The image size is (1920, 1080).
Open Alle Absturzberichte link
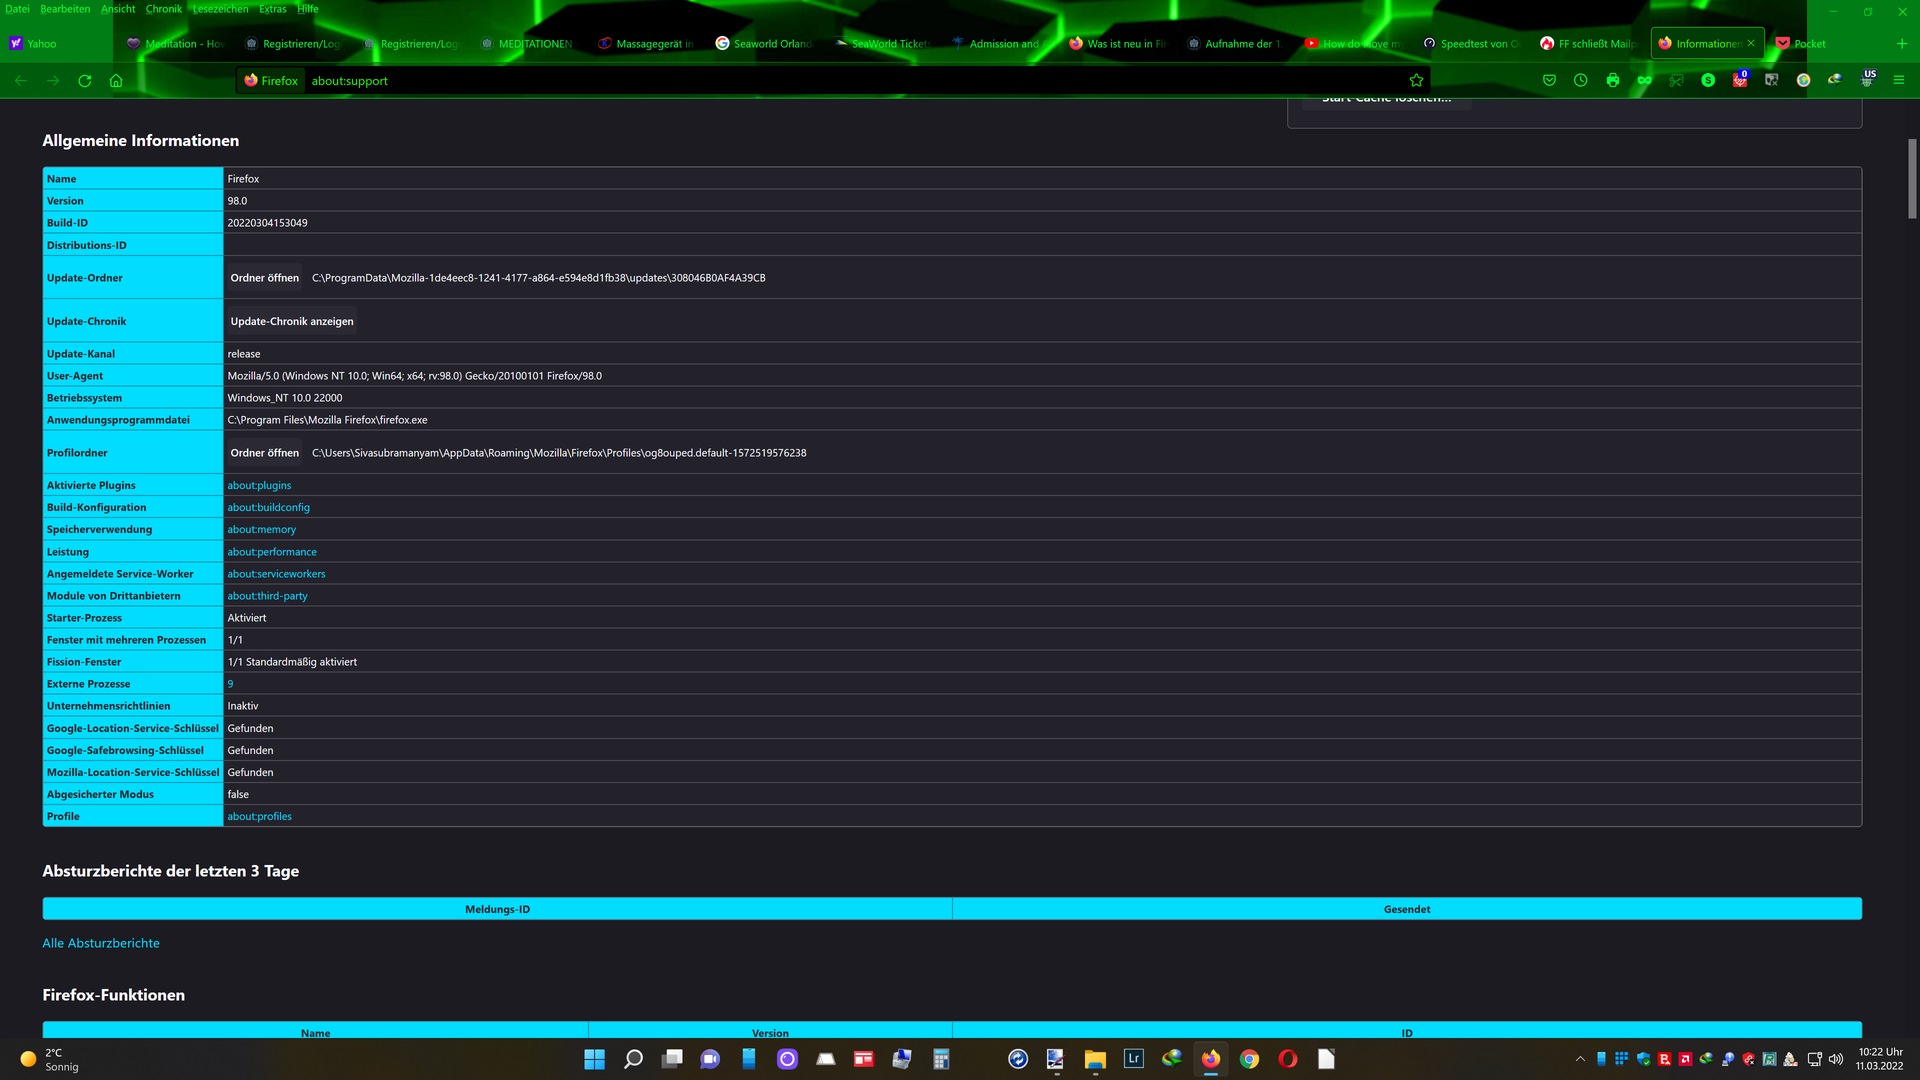point(101,943)
